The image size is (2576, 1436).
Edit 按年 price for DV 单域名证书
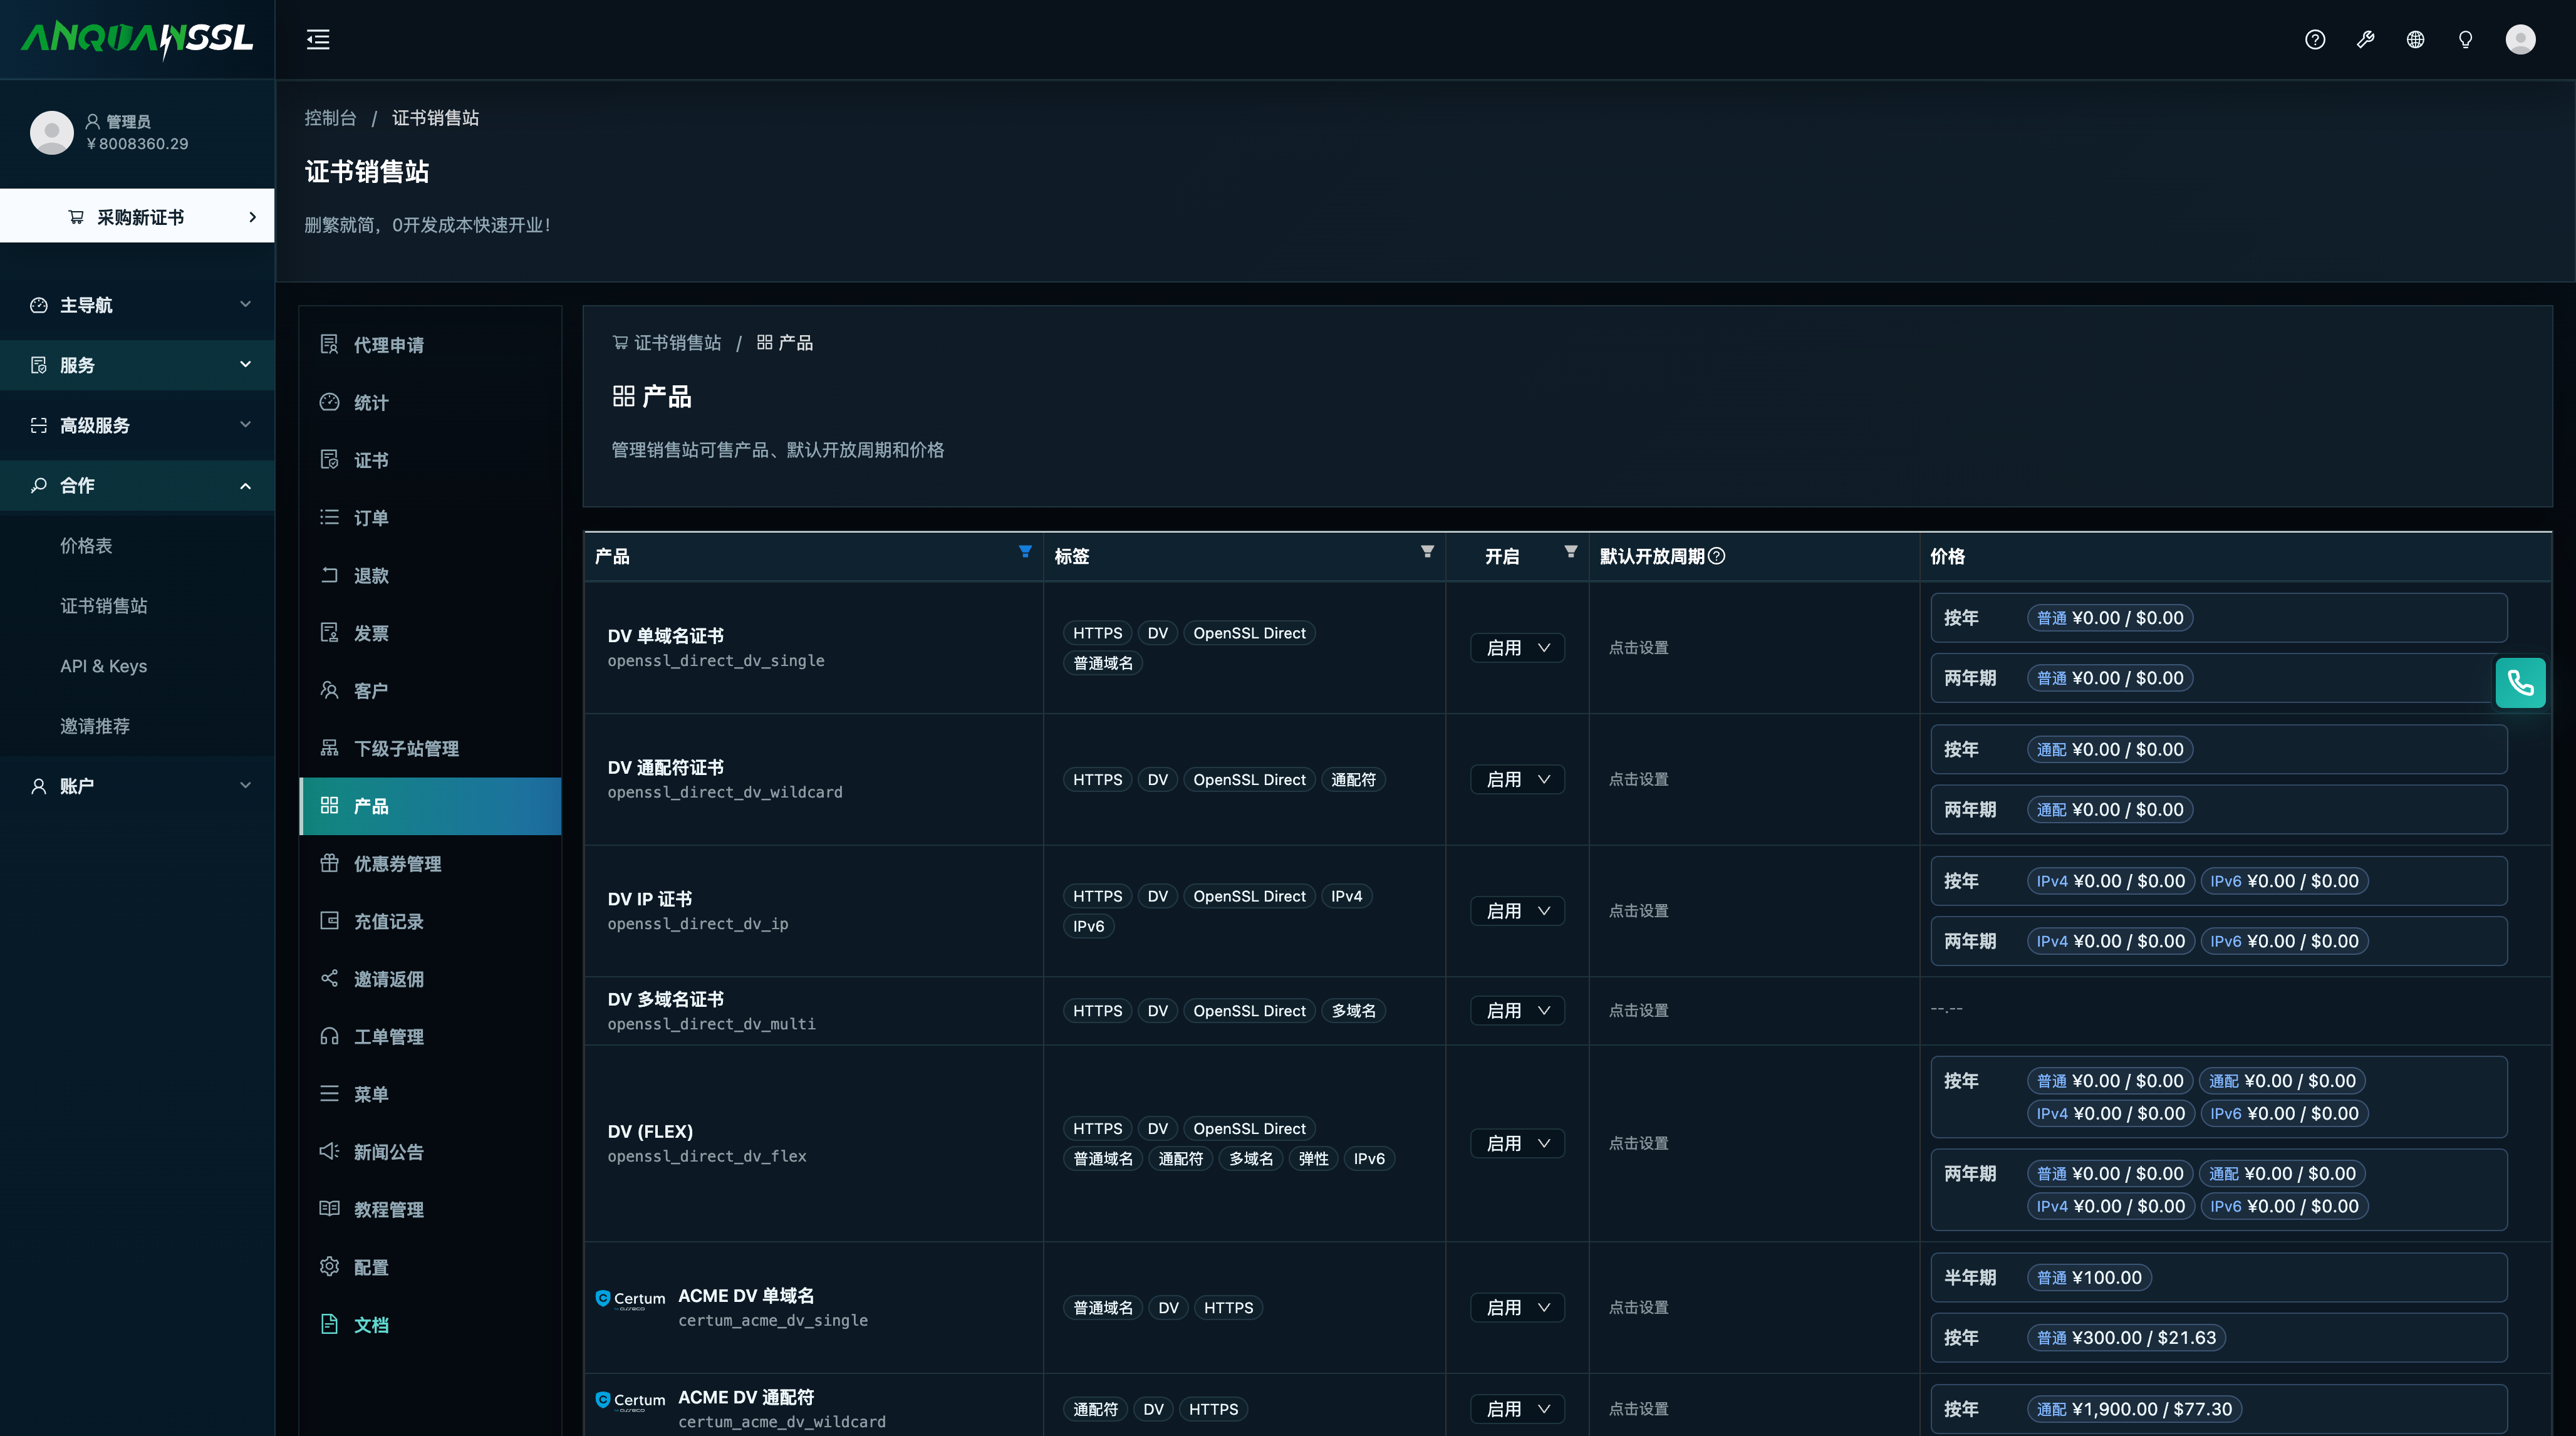click(2218, 618)
